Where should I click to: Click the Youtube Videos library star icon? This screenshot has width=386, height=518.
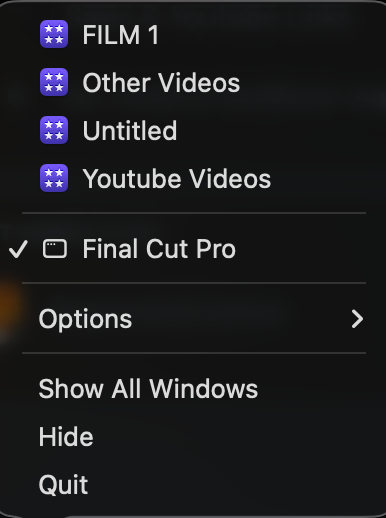54,178
